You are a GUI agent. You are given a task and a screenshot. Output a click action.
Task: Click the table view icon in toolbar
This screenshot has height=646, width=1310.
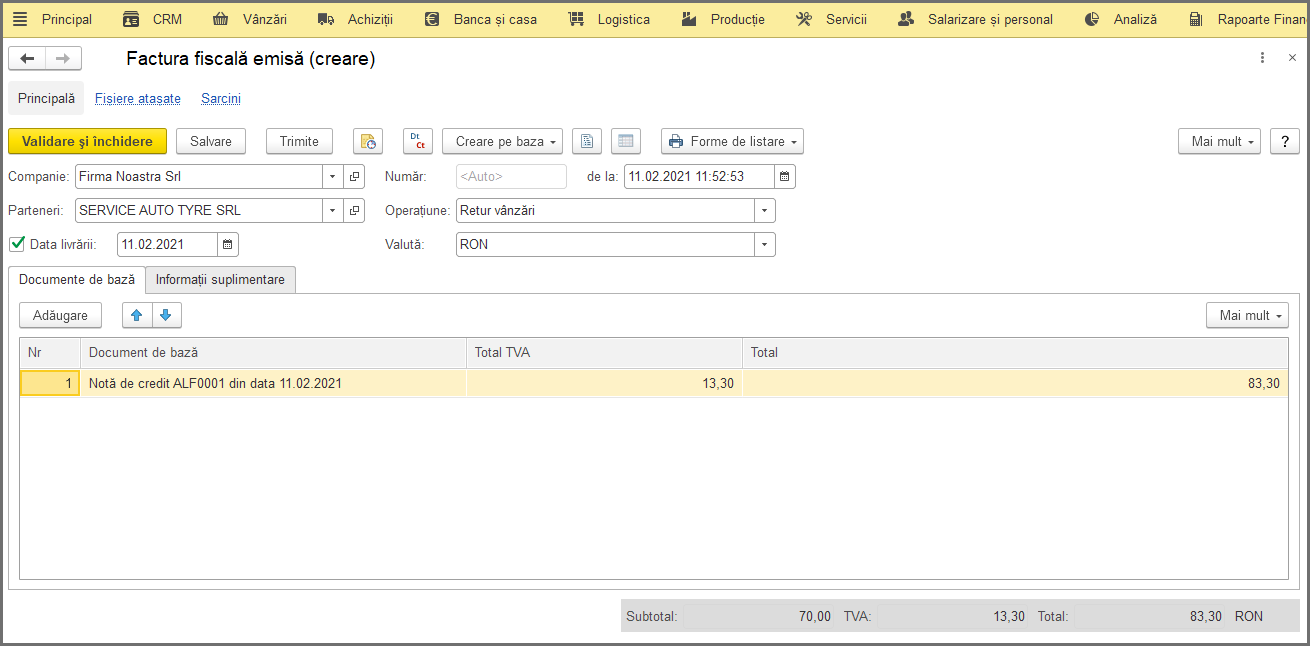click(626, 141)
